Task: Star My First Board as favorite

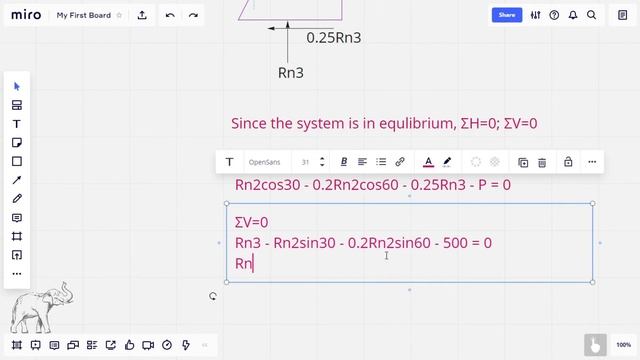Action: (119, 16)
